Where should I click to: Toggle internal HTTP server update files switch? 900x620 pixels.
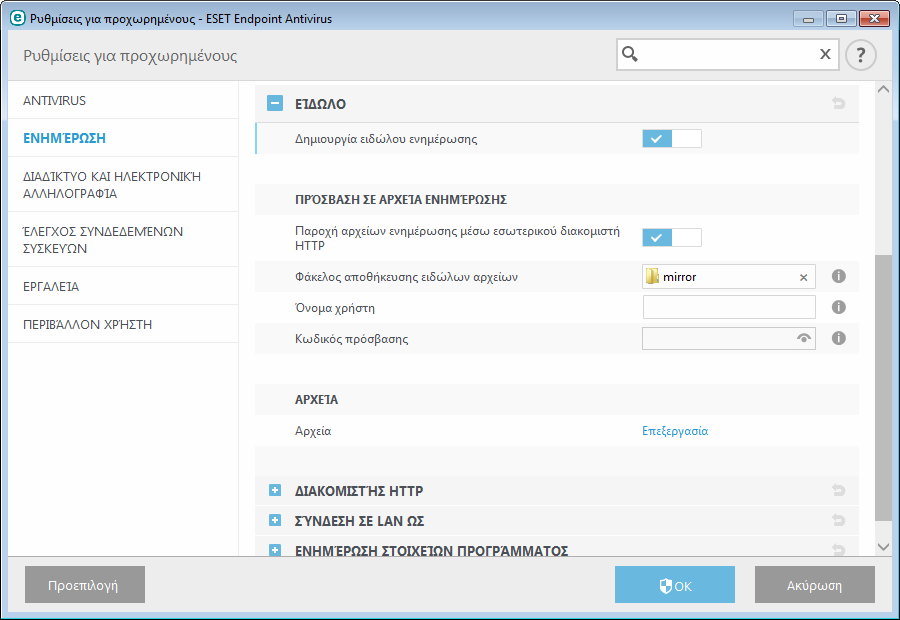672,237
